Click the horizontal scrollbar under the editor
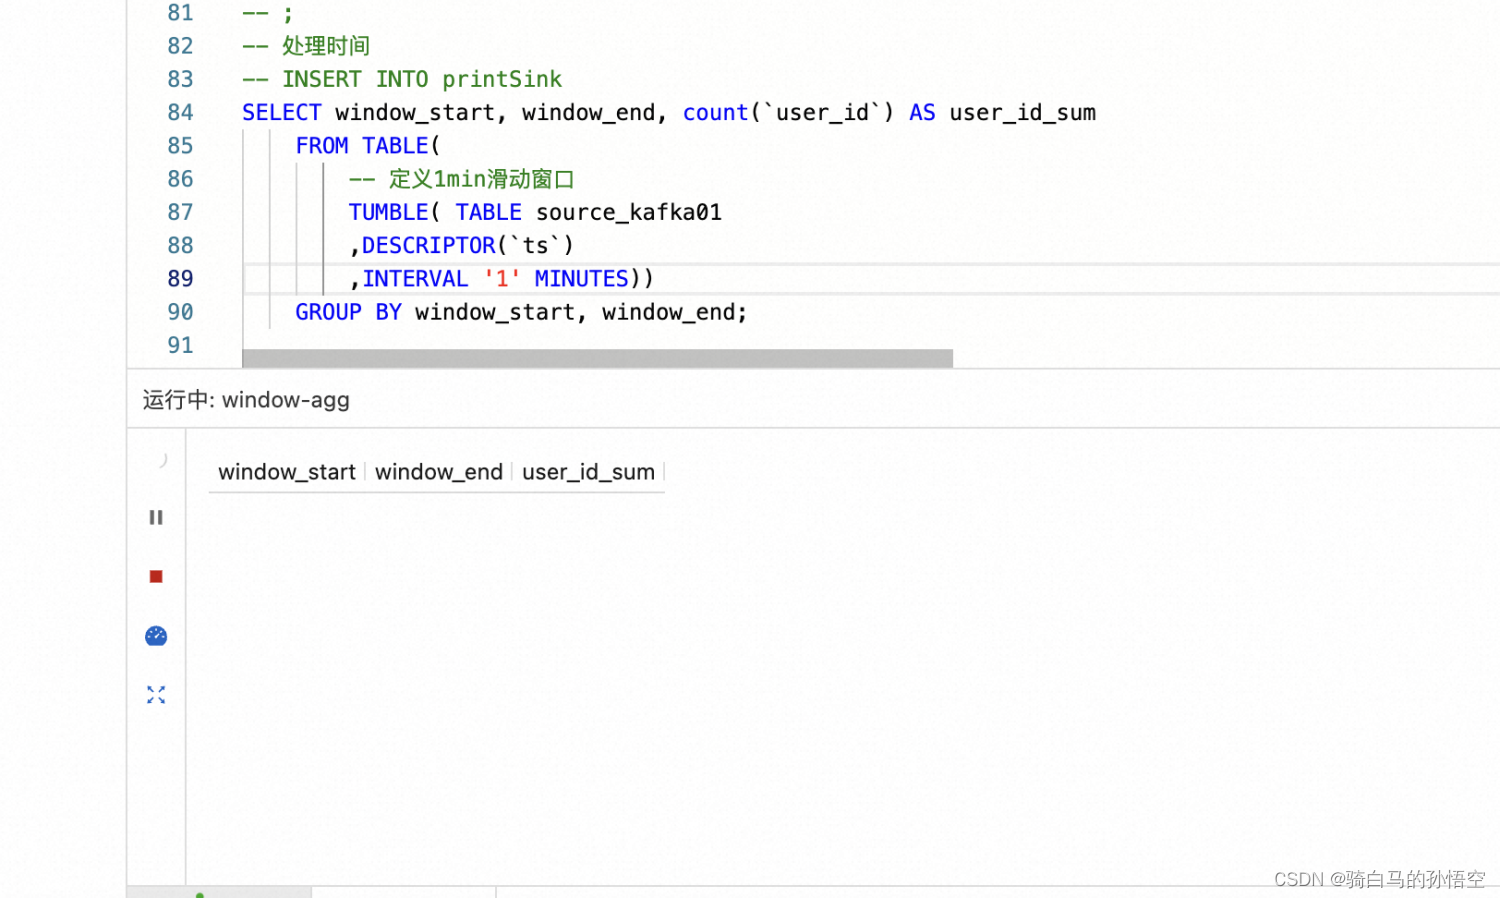This screenshot has height=898, width=1500. [x=597, y=358]
